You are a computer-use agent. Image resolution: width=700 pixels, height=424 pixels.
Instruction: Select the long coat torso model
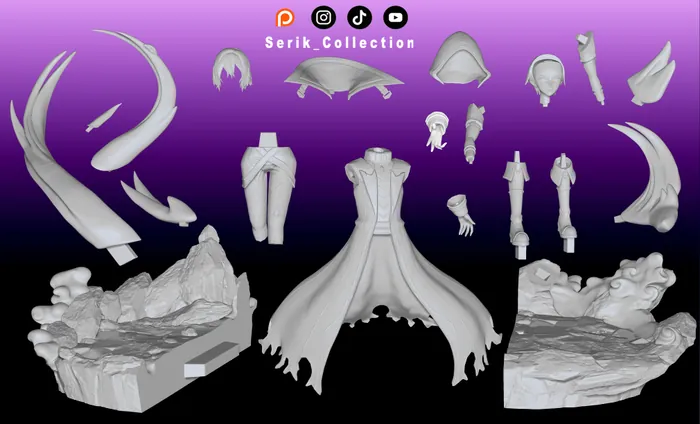(377, 260)
